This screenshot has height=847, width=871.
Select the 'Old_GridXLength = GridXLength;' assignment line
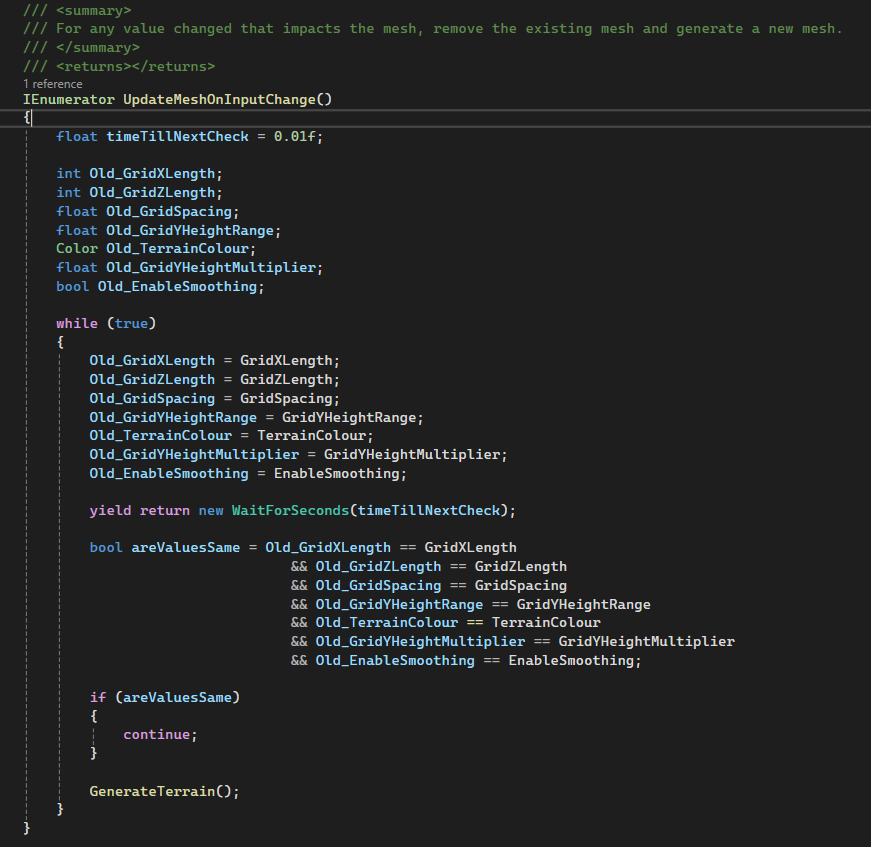pyautogui.click(x=214, y=360)
